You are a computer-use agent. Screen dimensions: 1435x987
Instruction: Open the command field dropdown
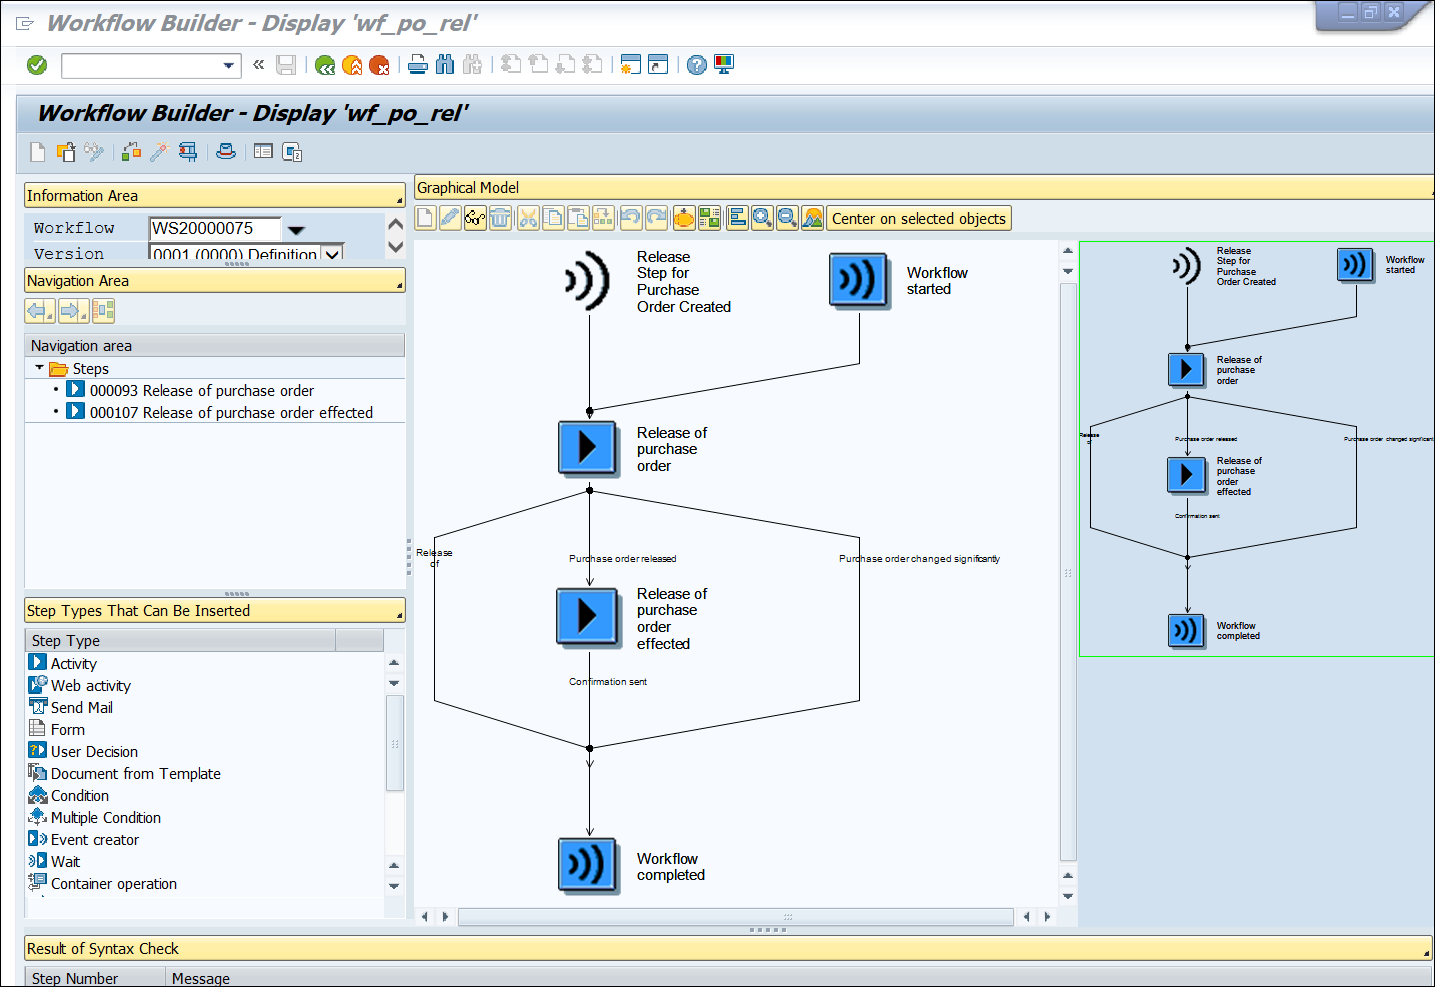231,64
